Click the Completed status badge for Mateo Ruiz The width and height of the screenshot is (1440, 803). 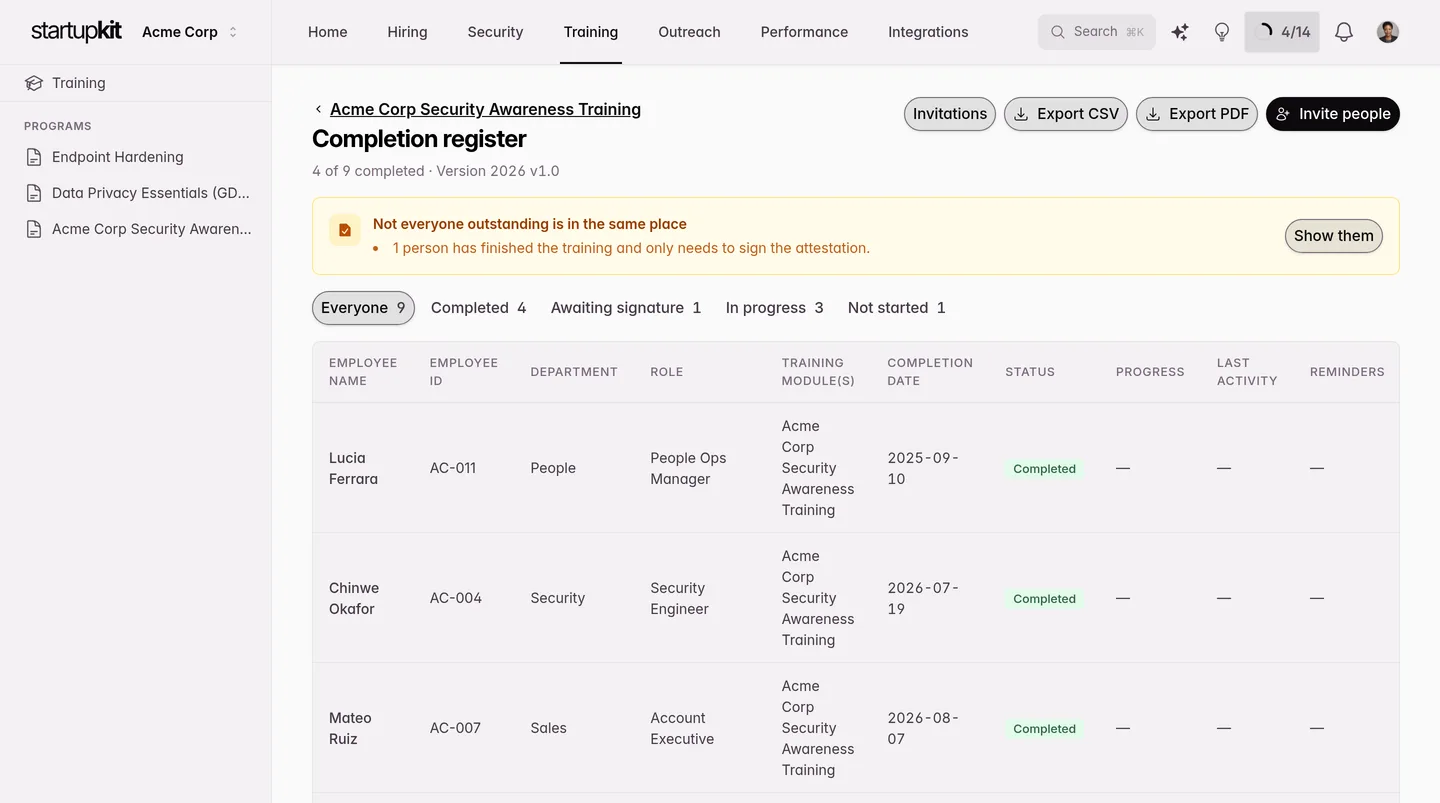[1044, 729]
